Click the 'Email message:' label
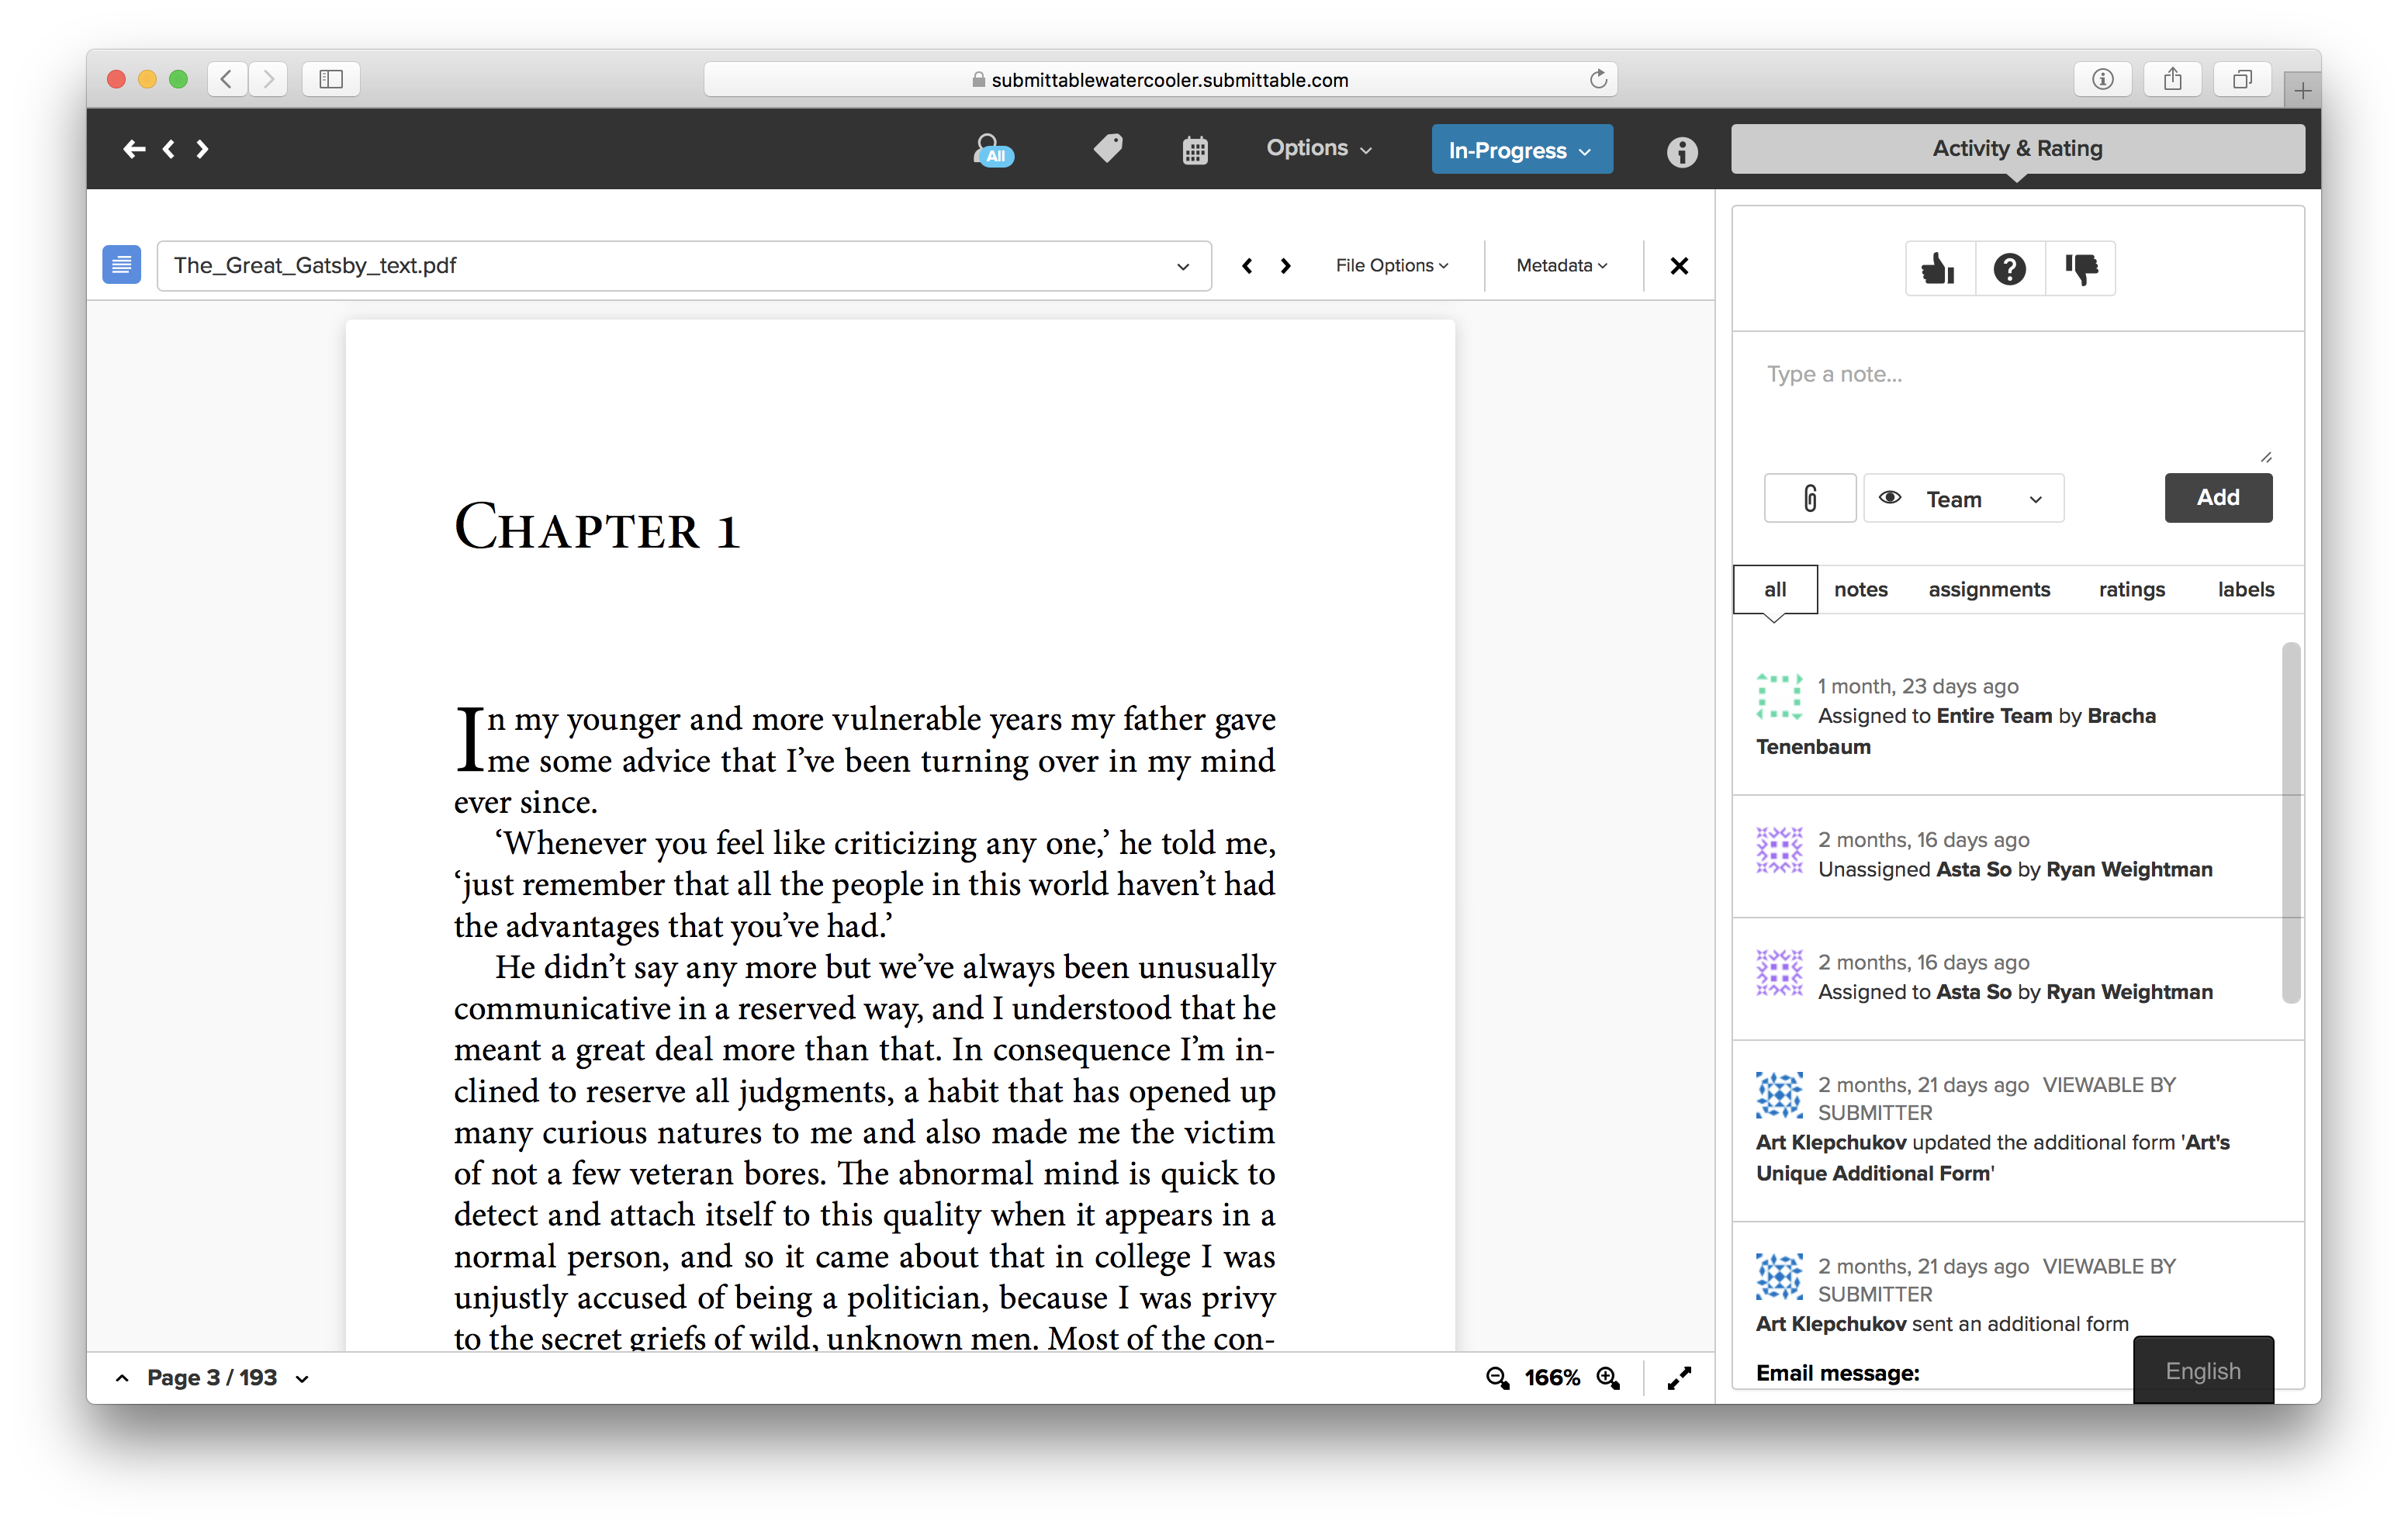The image size is (2408, 1528). click(1838, 1373)
